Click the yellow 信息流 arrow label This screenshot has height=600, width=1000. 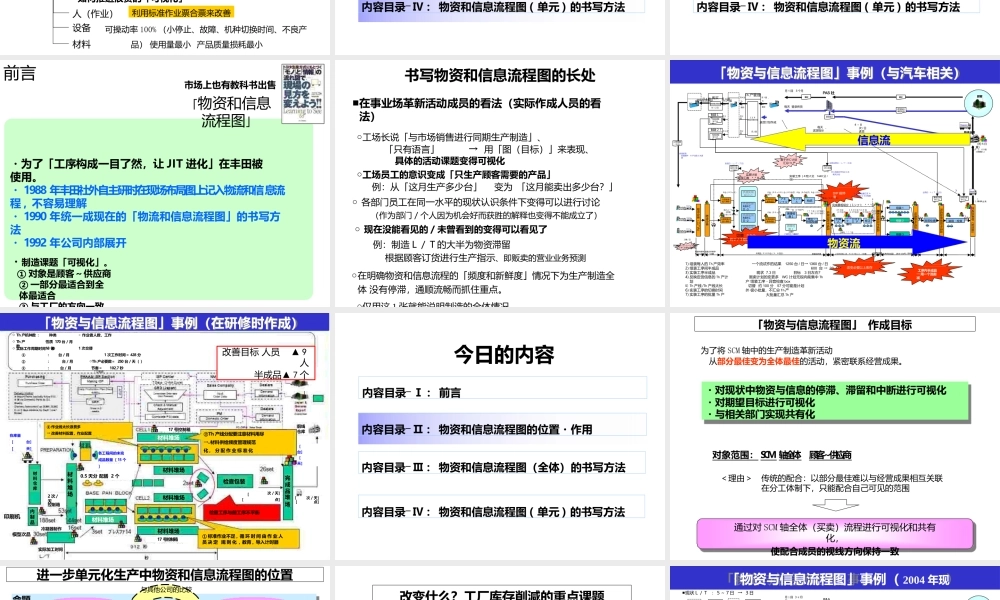(873, 140)
